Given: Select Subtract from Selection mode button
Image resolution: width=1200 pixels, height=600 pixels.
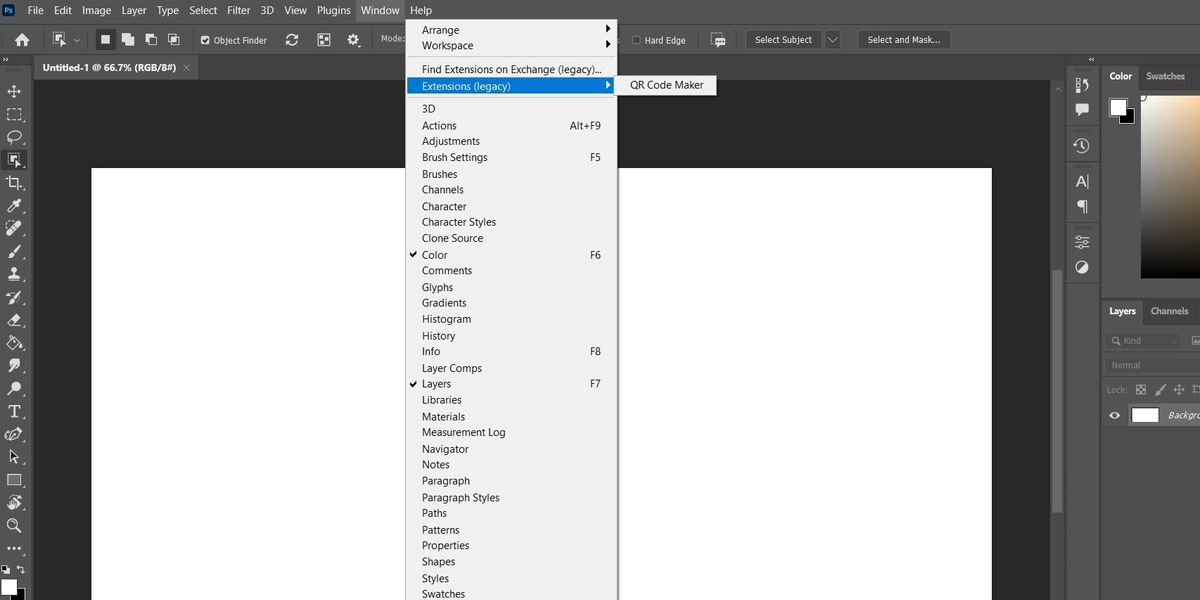Looking at the screenshot, I should coord(151,40).
